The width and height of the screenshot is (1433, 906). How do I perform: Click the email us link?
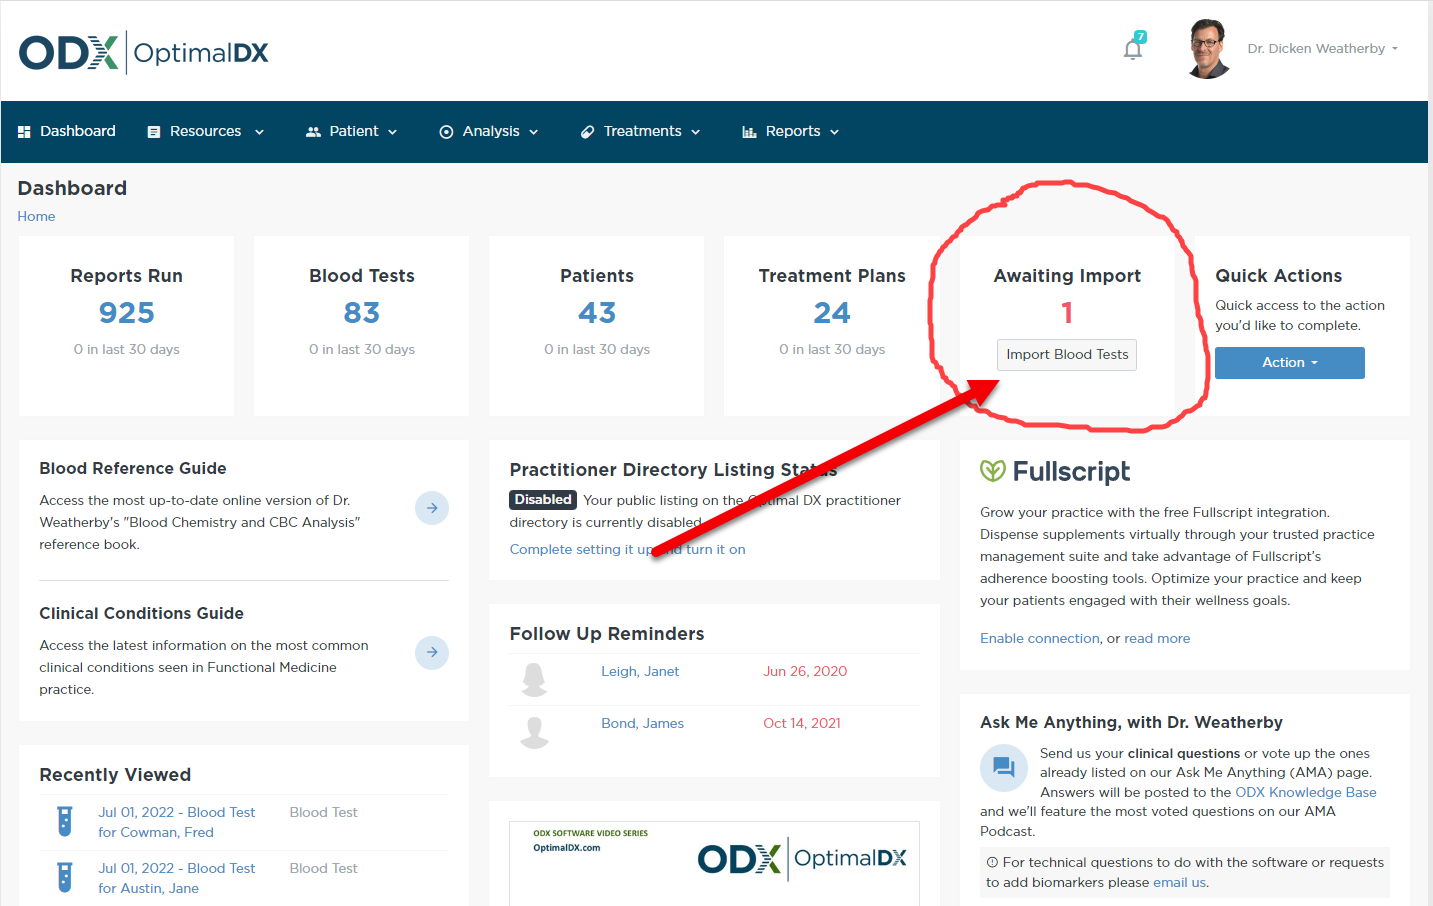(1179, 882)
